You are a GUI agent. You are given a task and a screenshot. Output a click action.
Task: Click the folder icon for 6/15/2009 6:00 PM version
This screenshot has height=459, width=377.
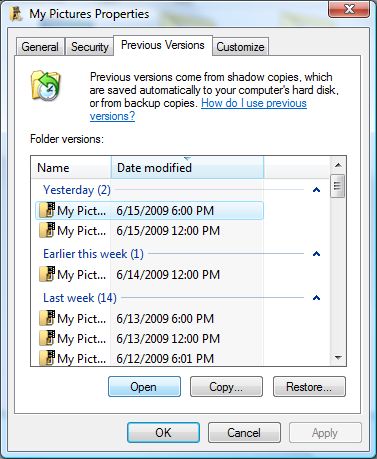point(47,210)
